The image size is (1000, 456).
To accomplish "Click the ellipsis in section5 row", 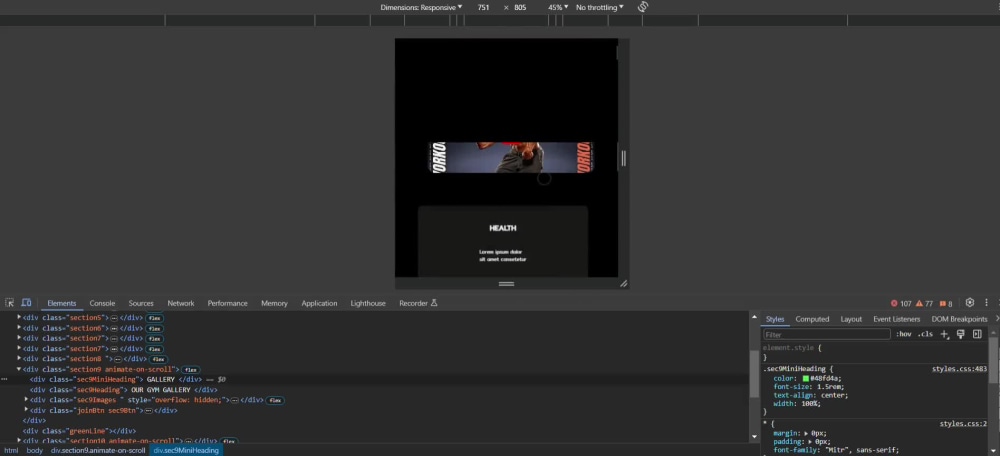I will pos(114,318).
